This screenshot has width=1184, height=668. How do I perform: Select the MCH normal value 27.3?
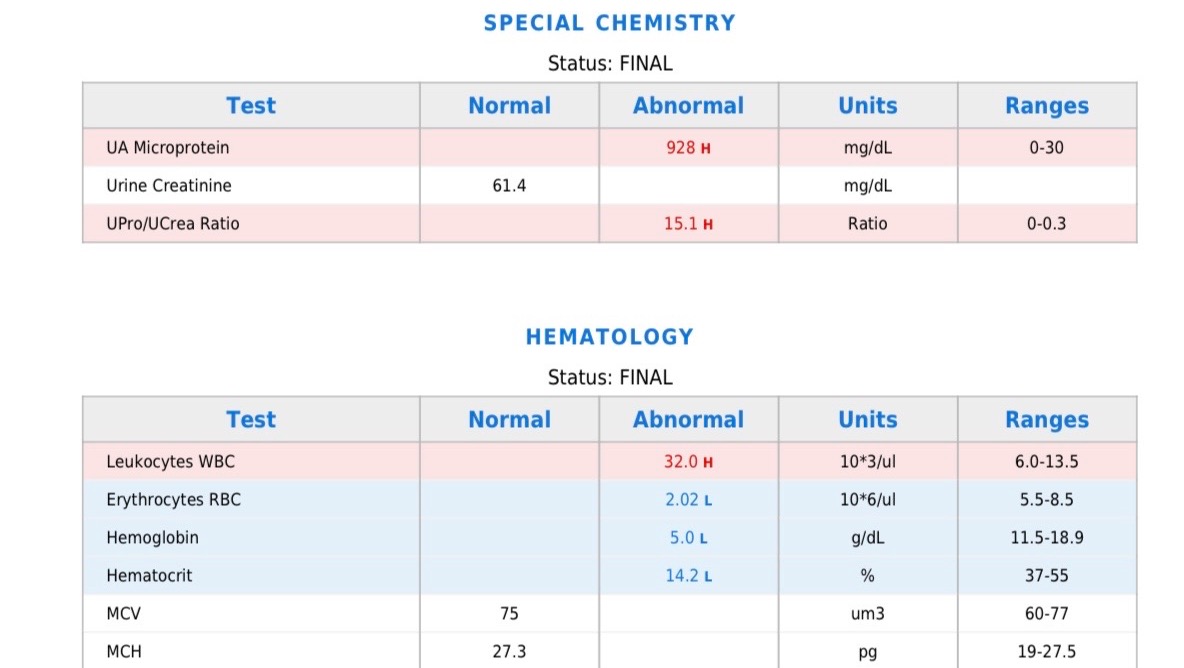(509, 652)
